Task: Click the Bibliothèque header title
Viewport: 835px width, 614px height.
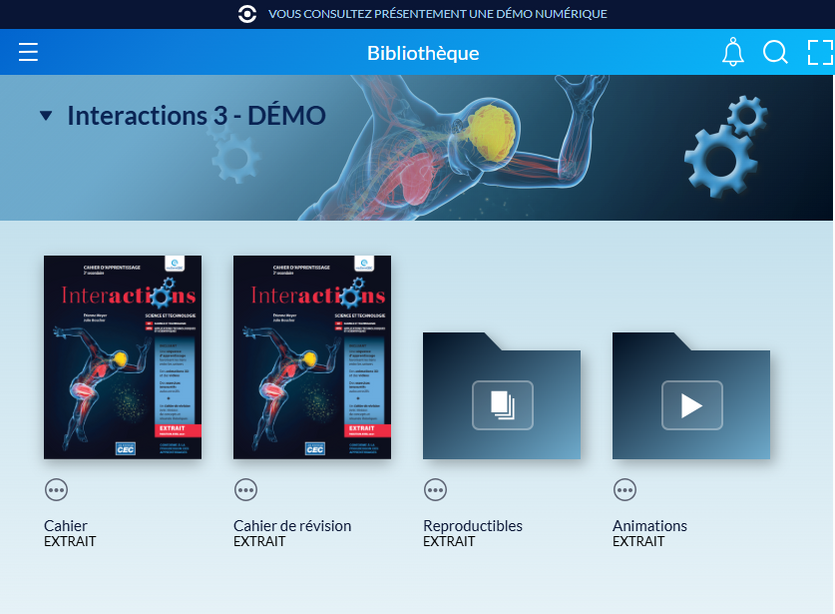Action: tap(423, 53)
